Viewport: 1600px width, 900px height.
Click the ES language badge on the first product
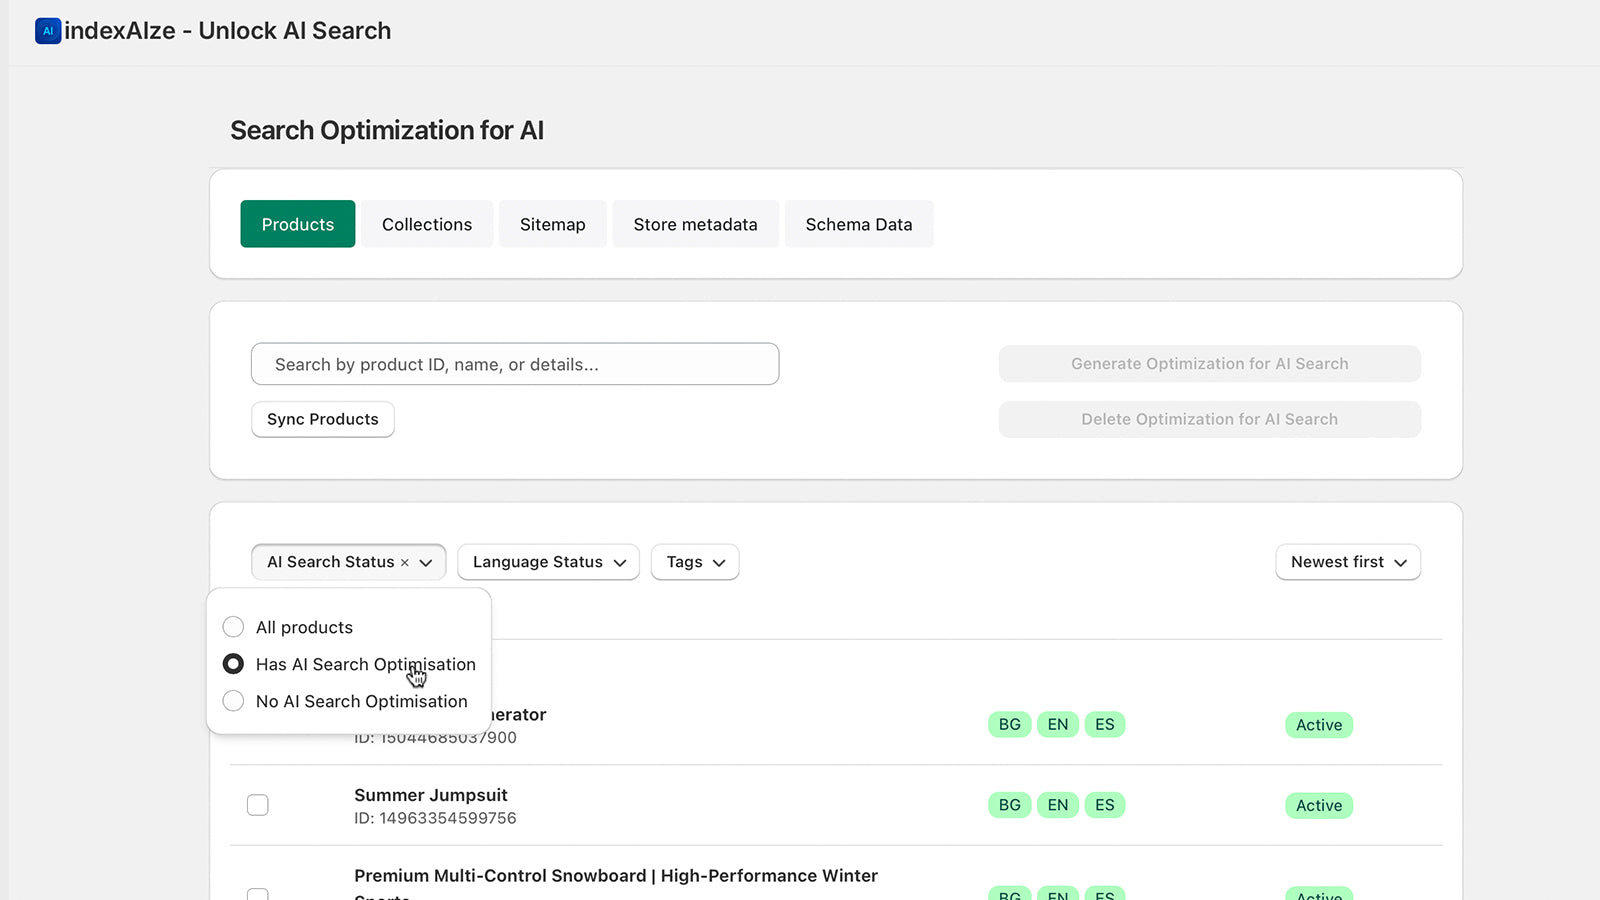[x=1105, y=724]
